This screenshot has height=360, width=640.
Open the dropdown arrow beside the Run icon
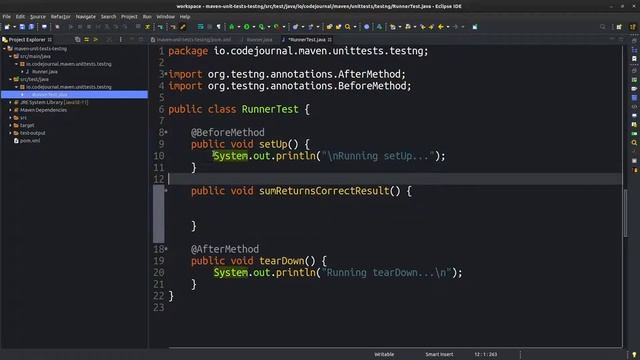[254, 27]
